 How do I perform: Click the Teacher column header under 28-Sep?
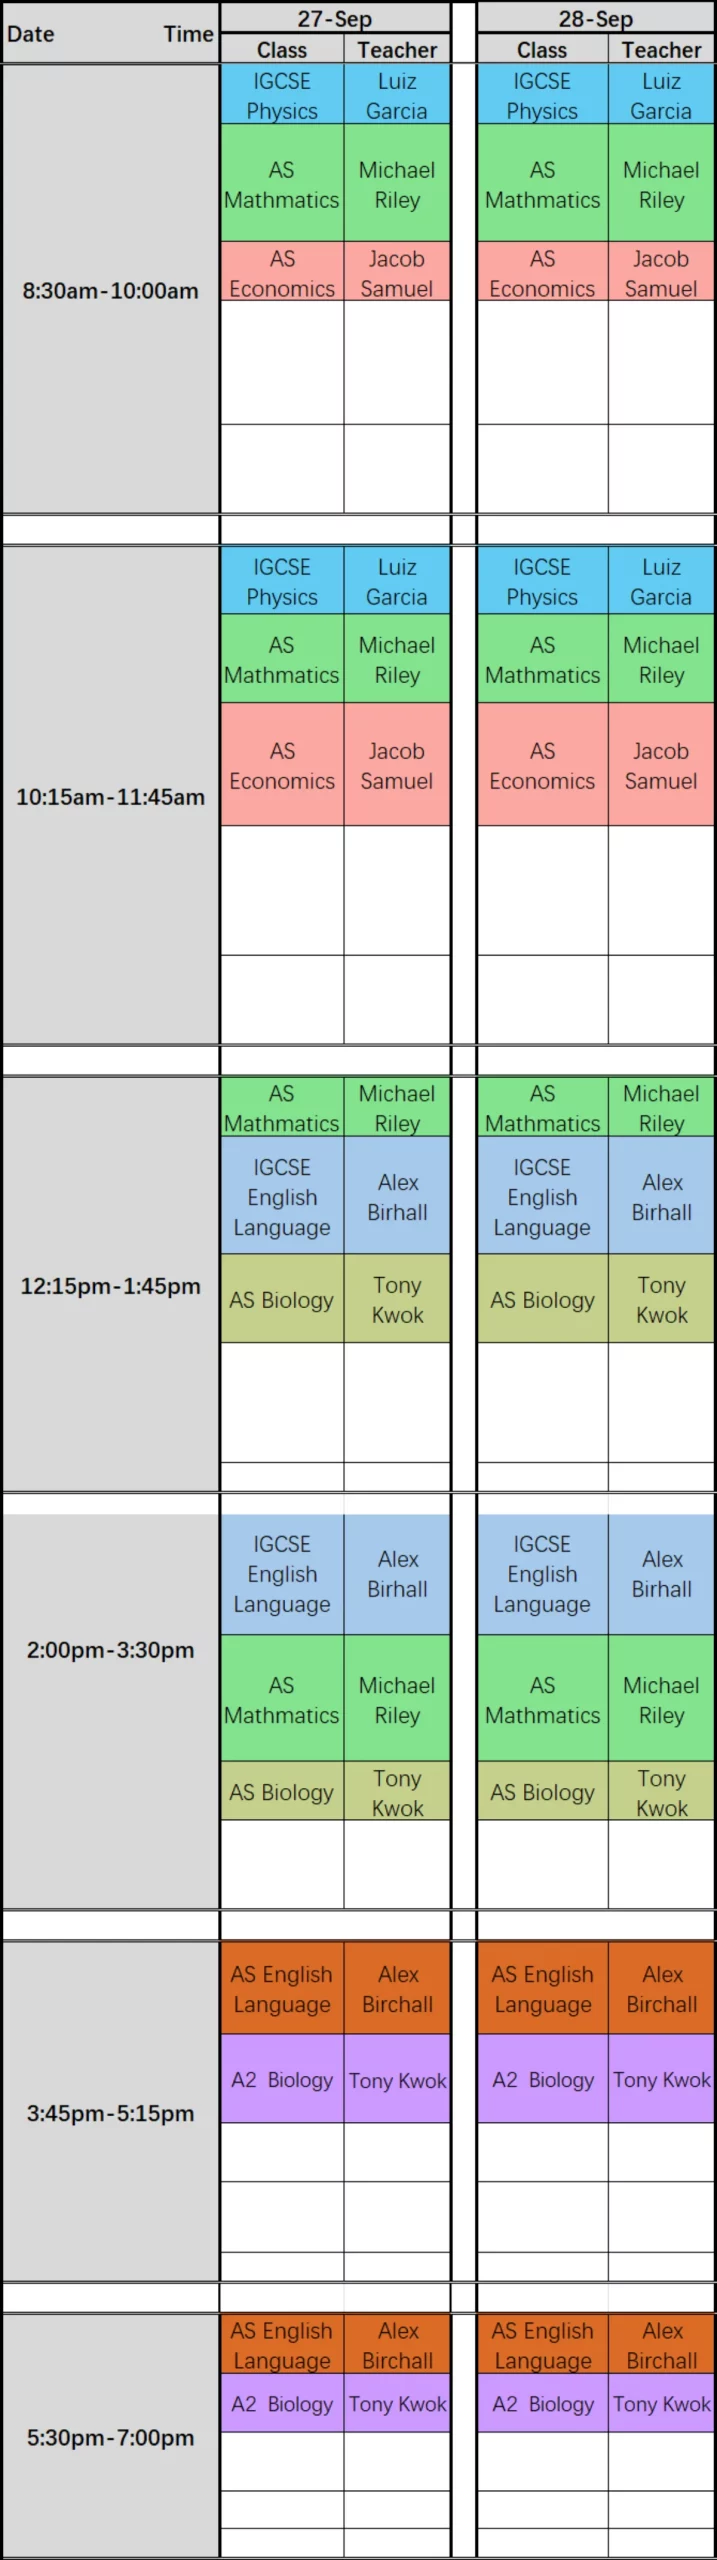coord(661,49)
